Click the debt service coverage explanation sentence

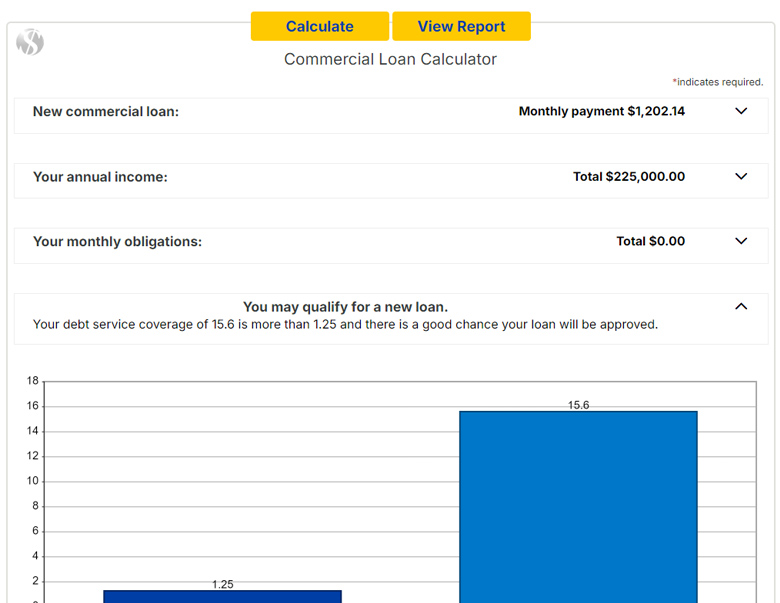[x=345, y=324]
